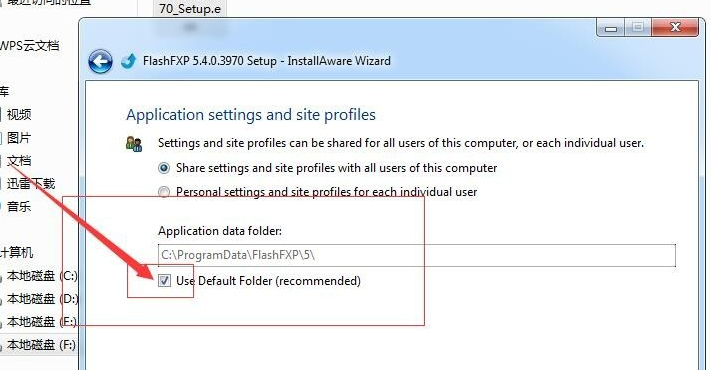
Task: Open 视频 library in sidebar
Action: point(19,115)
